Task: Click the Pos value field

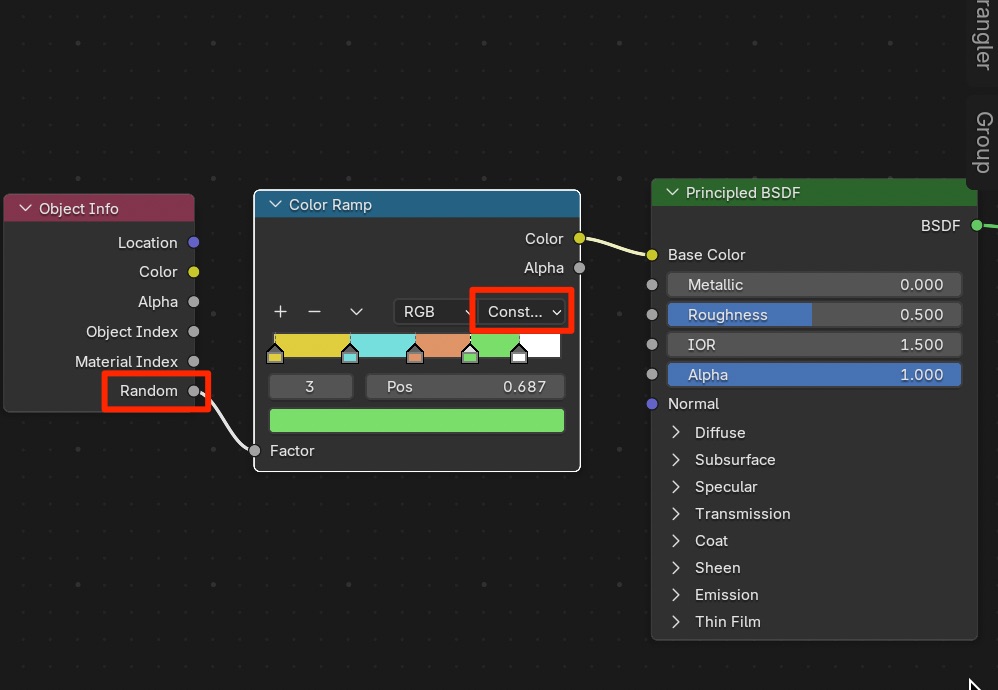Action: [x=465, y=387]
